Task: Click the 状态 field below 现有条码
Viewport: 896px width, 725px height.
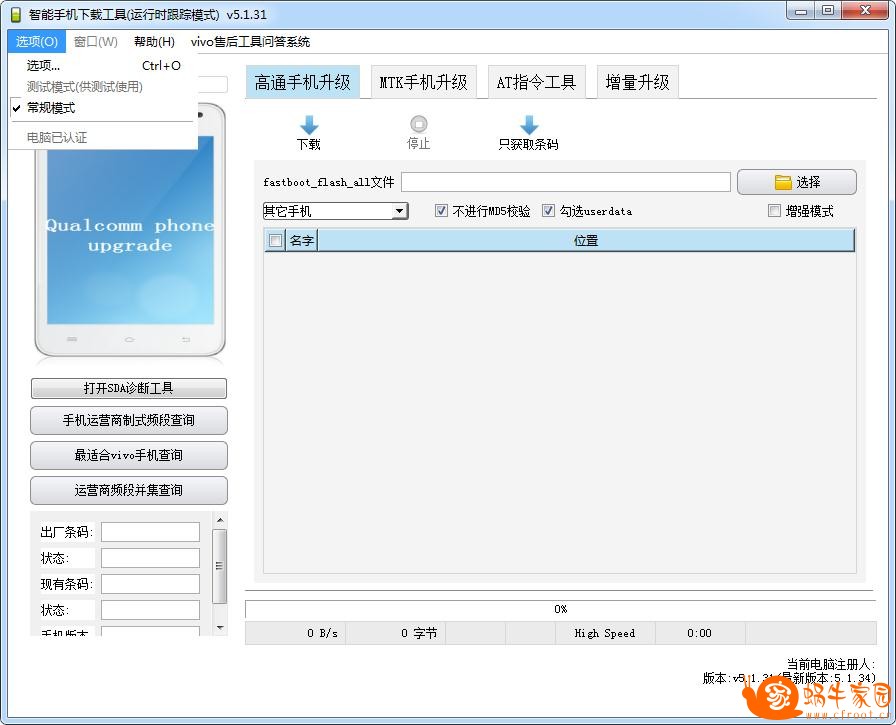Action: click(150, 610)
